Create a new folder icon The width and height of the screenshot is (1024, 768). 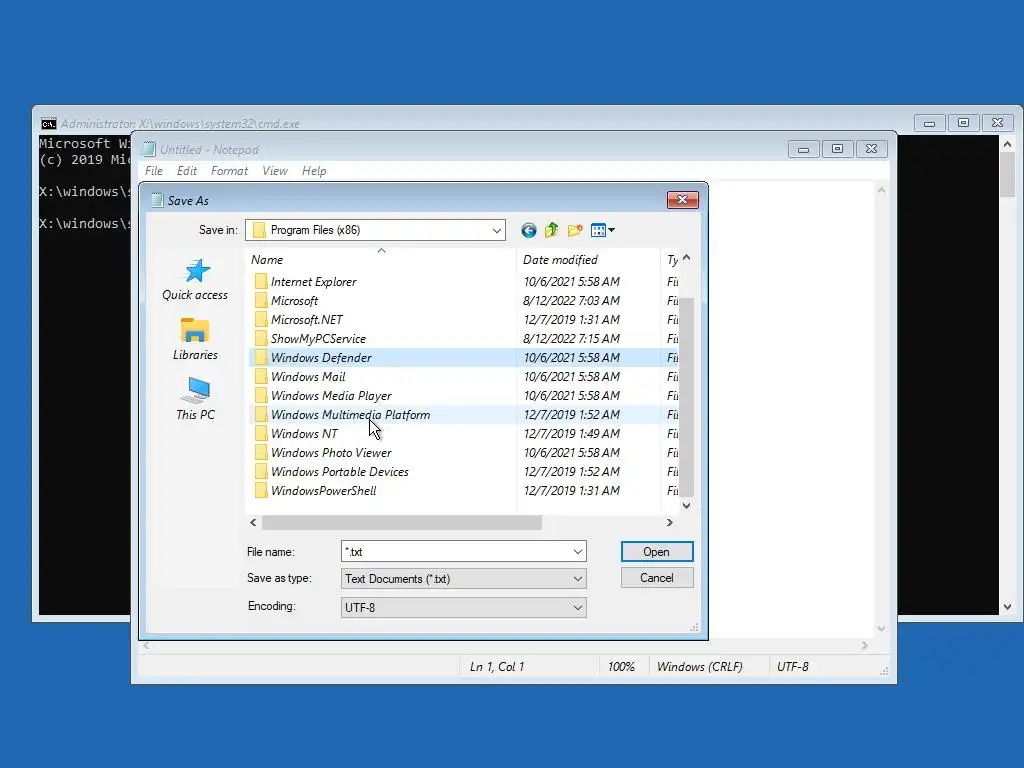point(575,230)
